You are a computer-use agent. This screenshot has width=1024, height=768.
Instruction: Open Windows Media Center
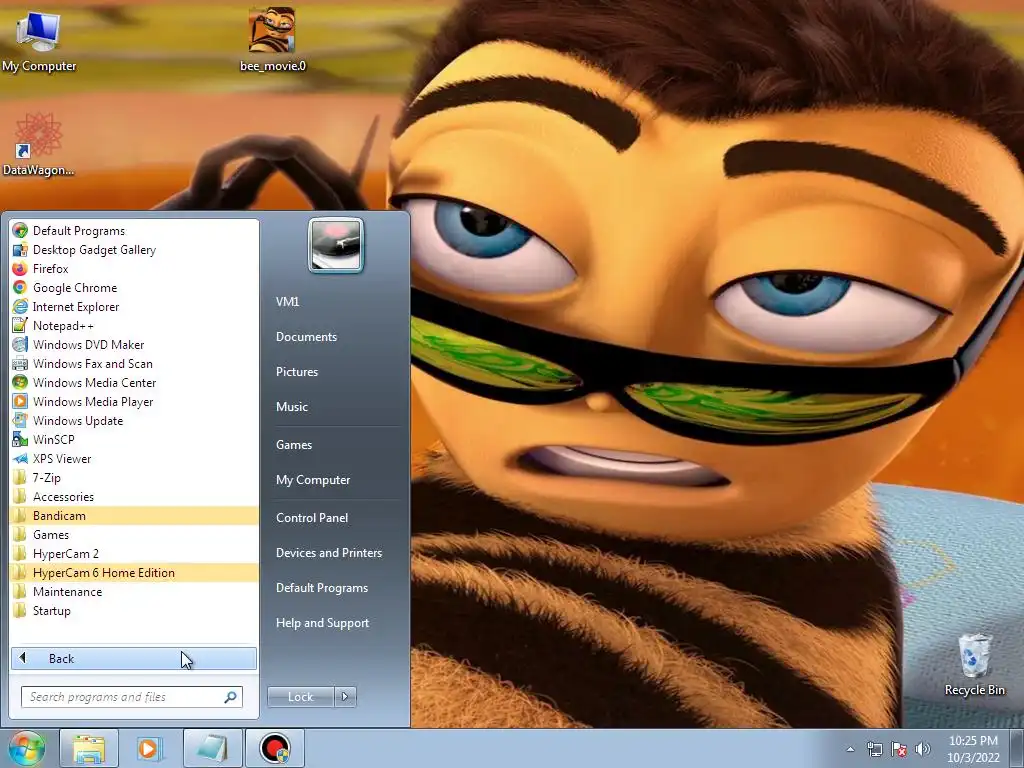[134, 382]
